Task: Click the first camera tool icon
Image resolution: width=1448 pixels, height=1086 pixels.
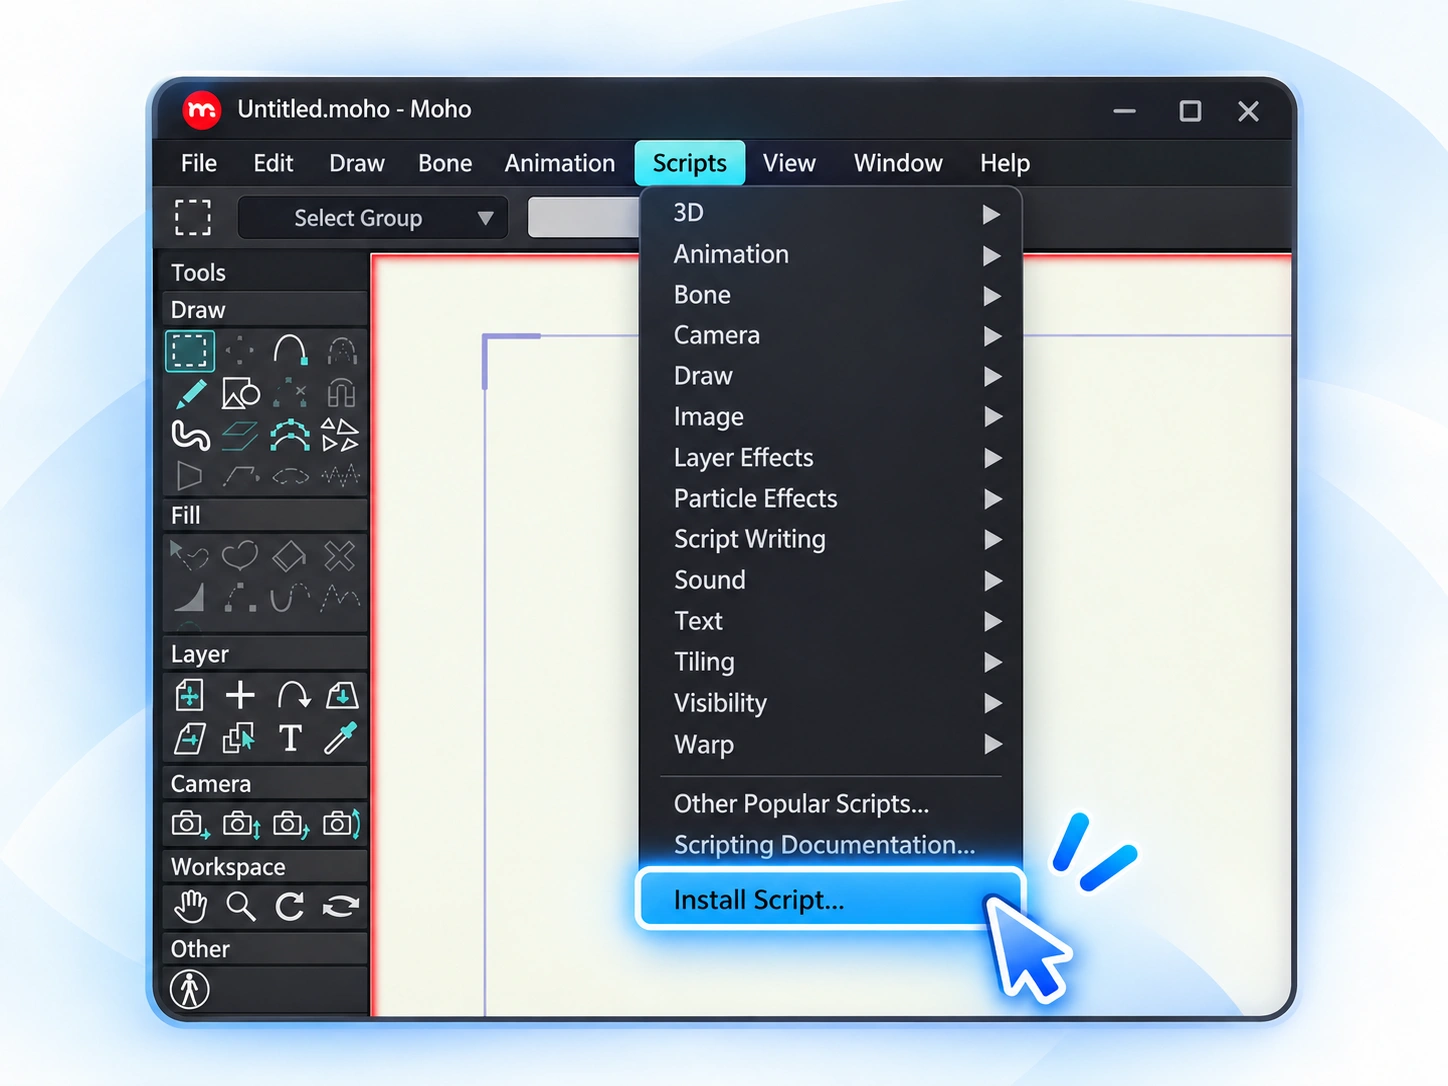Action: 190,824
